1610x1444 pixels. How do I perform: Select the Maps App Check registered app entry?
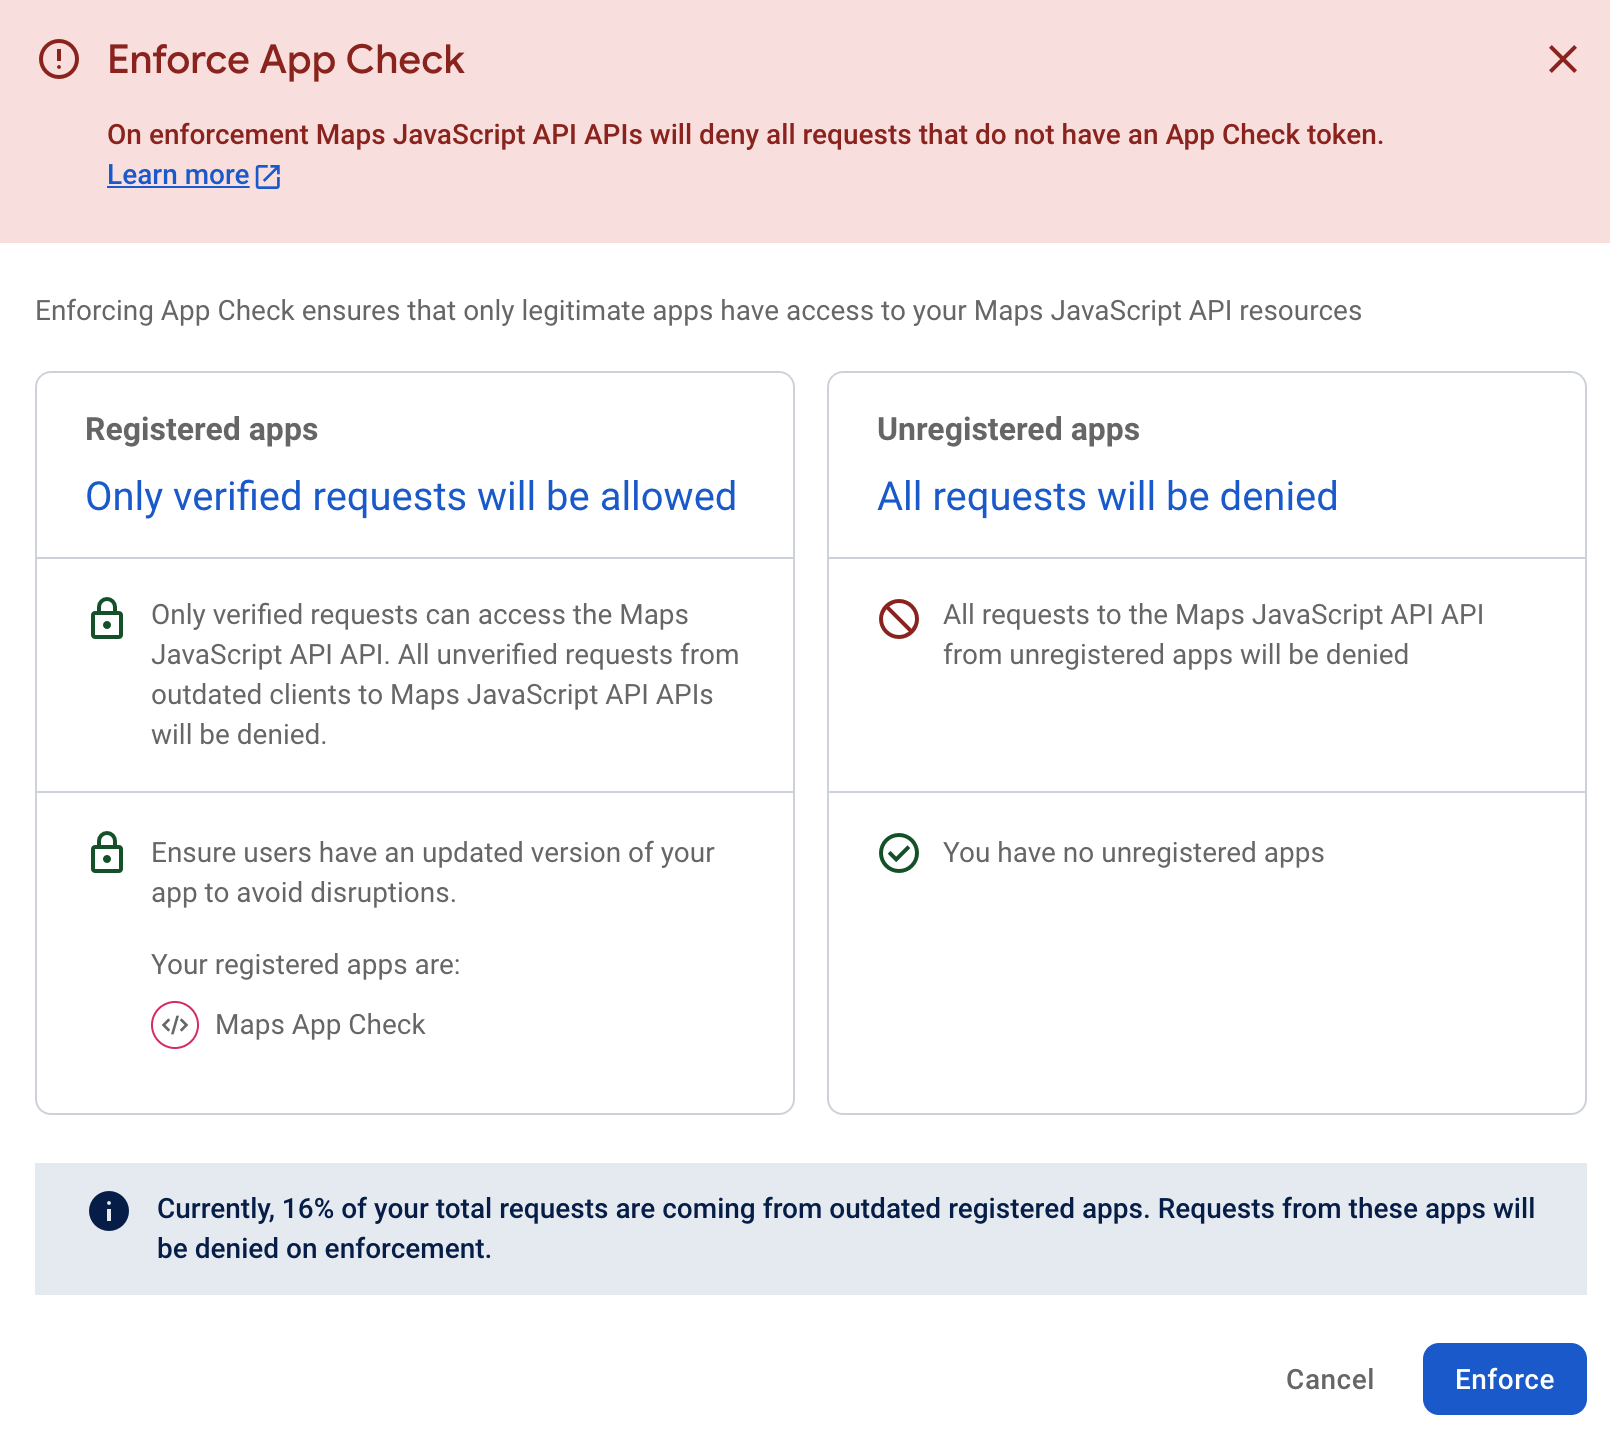coord(320,1024)
